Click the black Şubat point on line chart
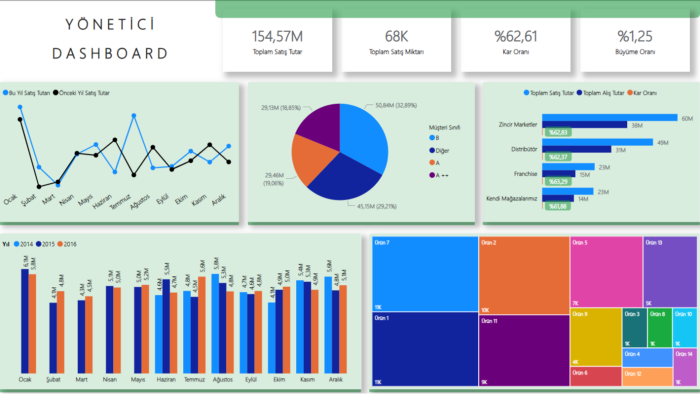This screenshot has height=394, width=700. pyautogui.click(x=39, y=187)
